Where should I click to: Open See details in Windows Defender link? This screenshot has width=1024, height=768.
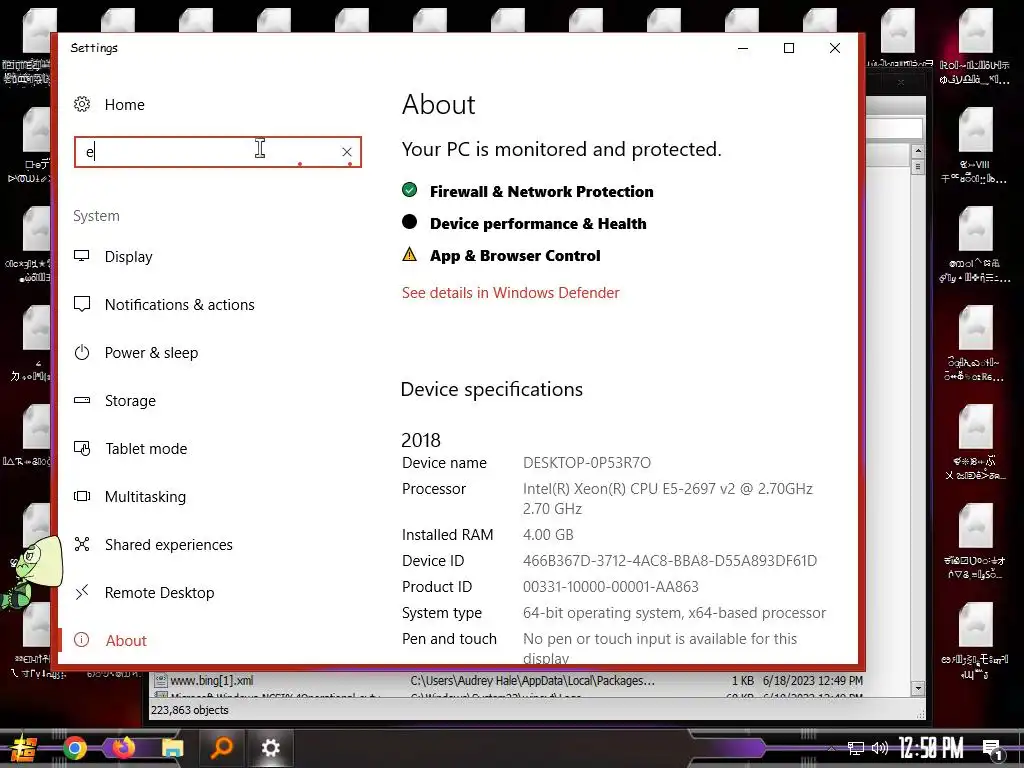[x=511, y=293]
